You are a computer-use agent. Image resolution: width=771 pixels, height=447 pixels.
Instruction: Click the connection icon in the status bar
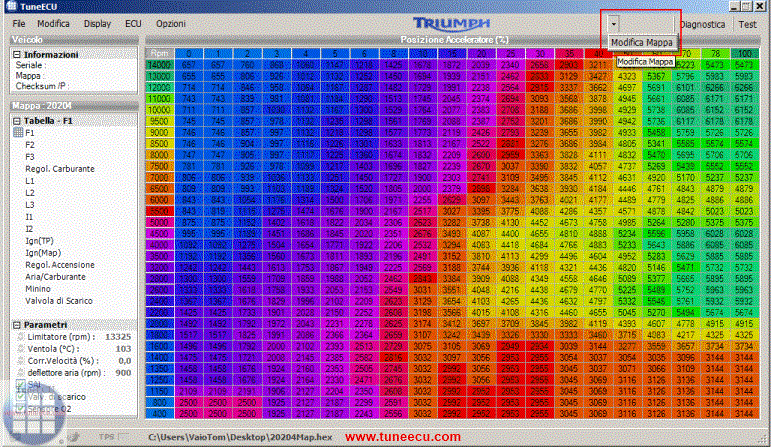point(74,436)
